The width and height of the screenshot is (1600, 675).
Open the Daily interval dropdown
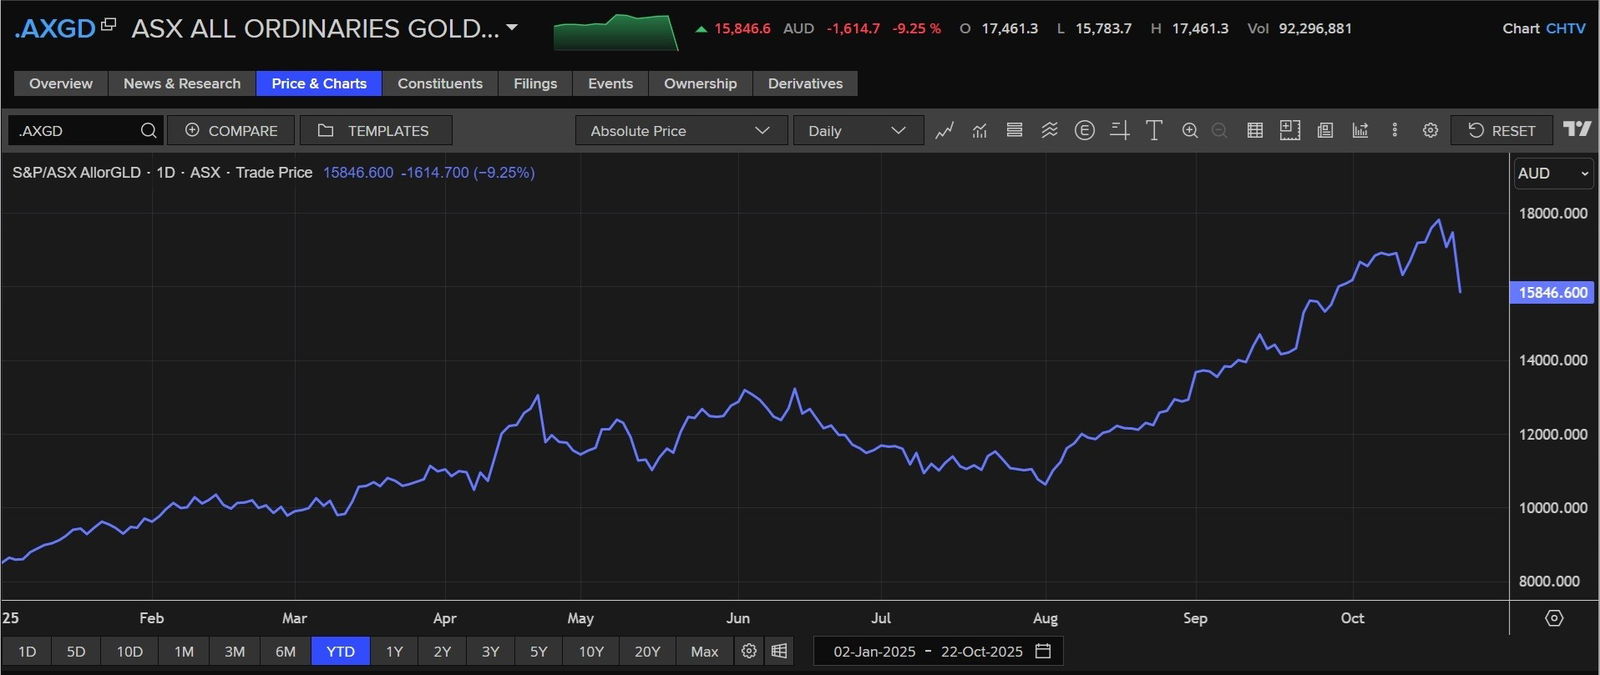tap(856, 131)
